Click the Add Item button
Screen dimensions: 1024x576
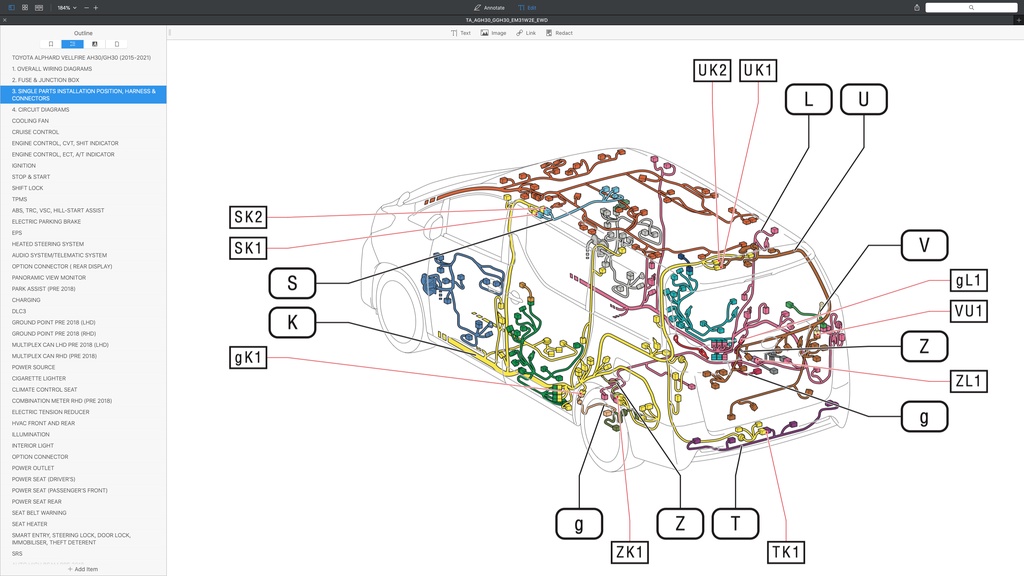pyautogui.click(x=83, y=569)
